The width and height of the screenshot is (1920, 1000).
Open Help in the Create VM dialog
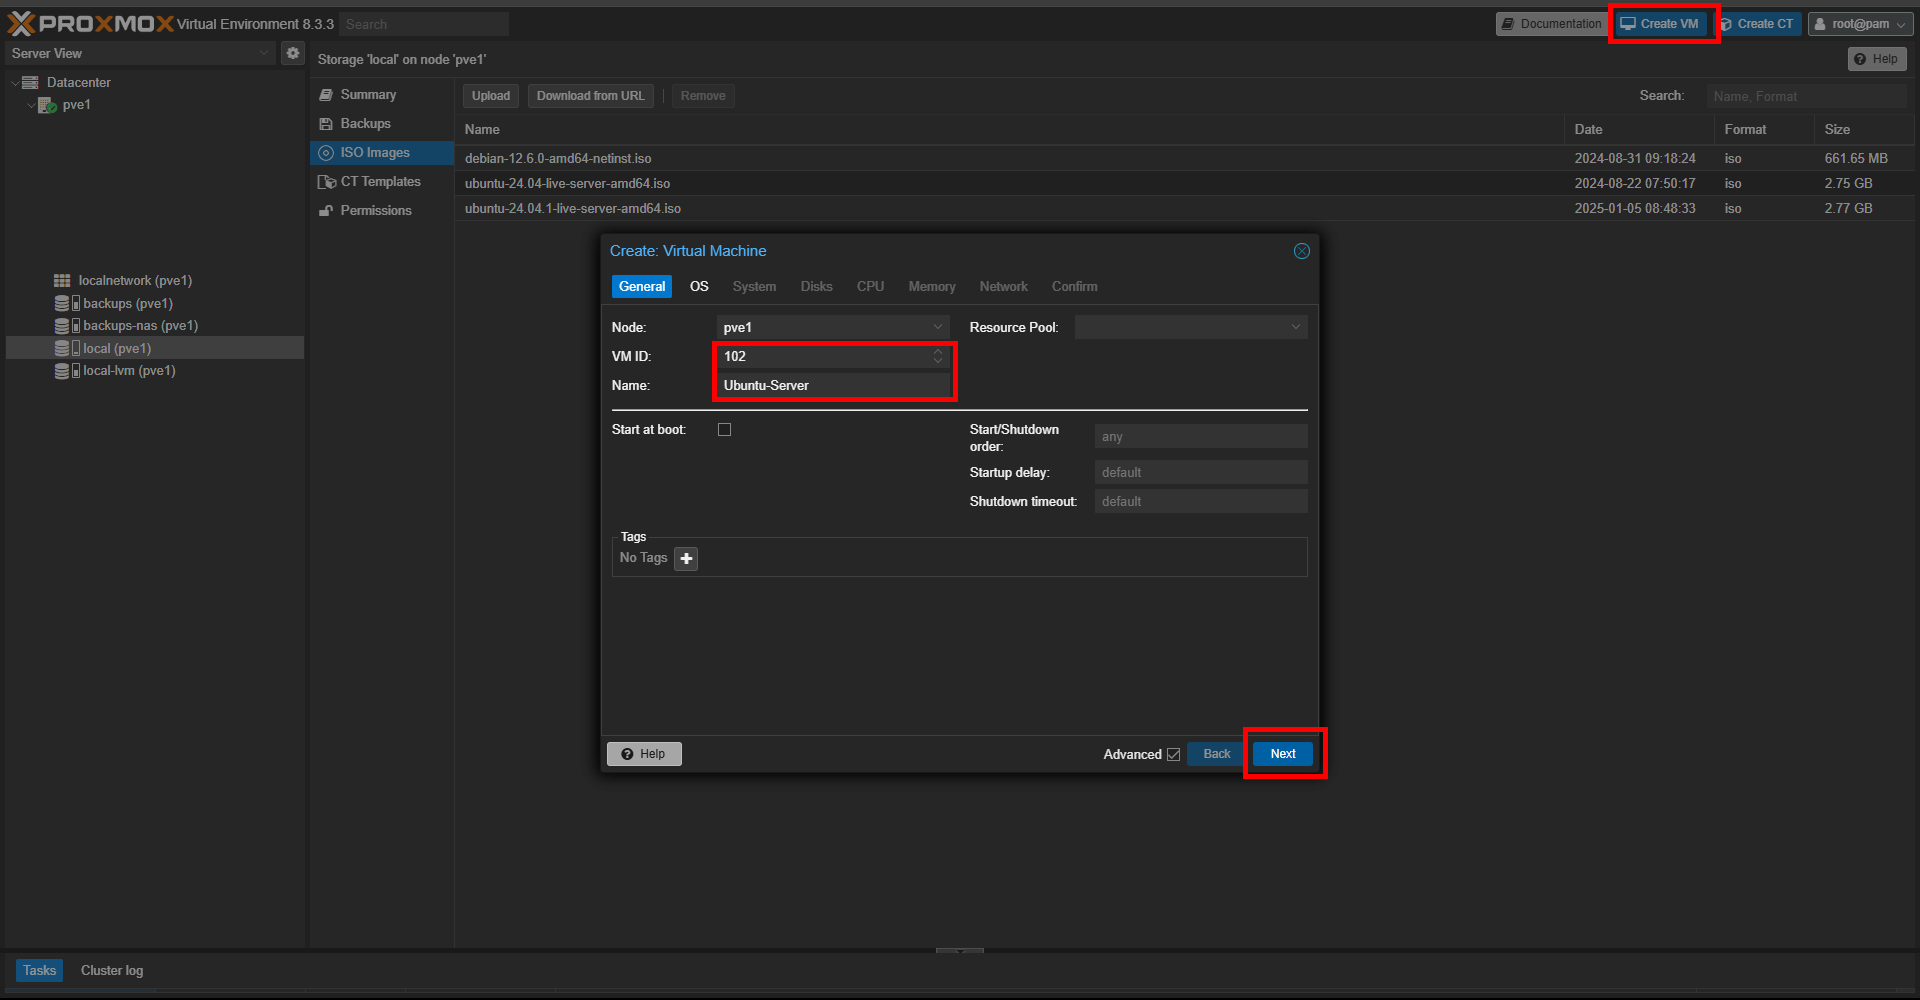coord(644,754)
